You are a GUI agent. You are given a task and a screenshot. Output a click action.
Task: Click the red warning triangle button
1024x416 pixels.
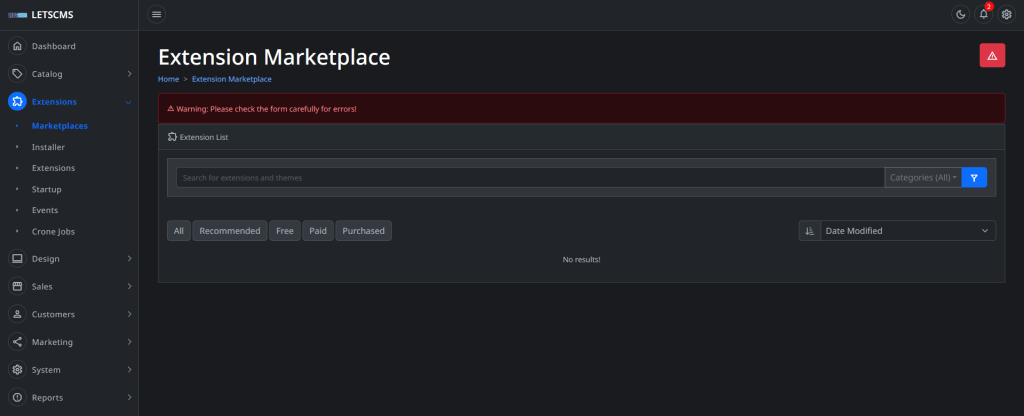(x=992, y=56)
